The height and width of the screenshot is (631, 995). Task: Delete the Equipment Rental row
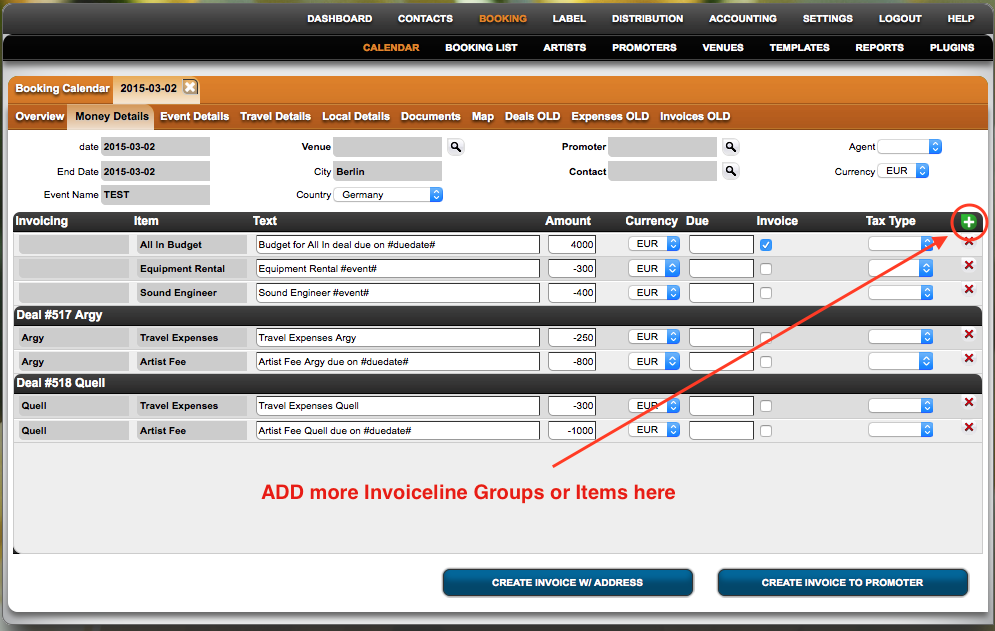click(x=968, y=265)
